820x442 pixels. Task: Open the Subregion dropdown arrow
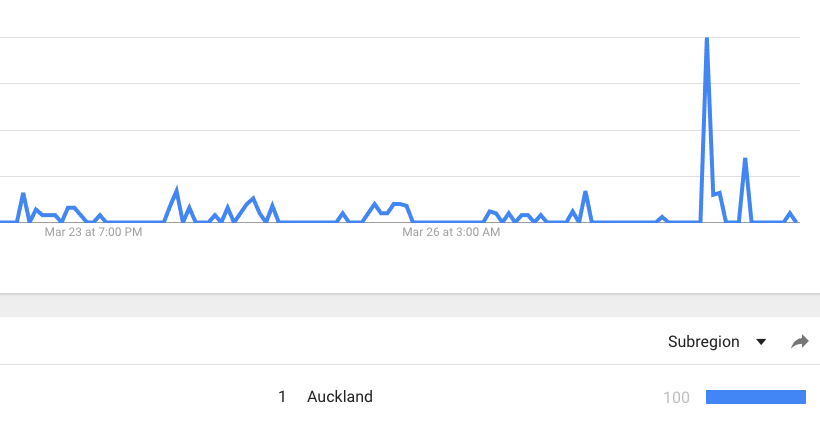(x=761, y=342)
